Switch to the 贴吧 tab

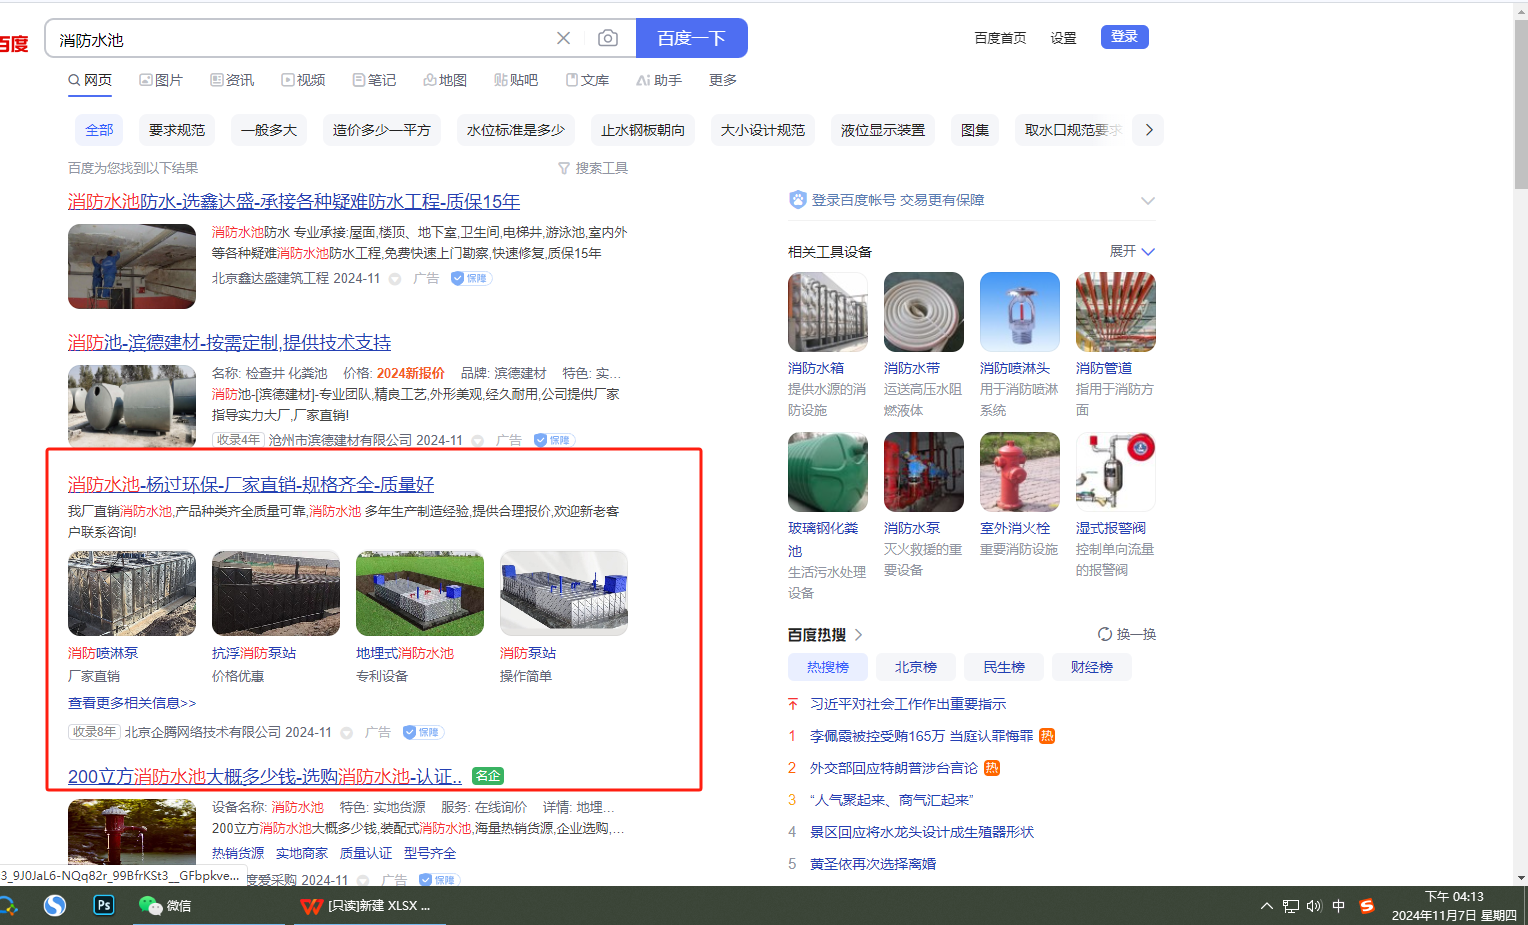(516, 80)
